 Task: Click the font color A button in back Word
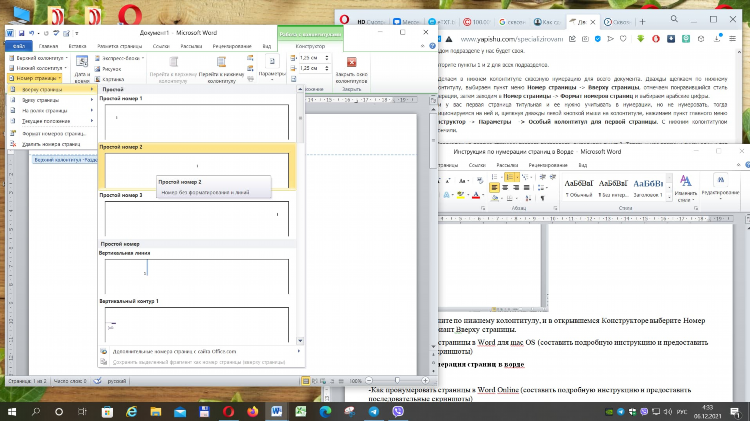[x=476, y=195]
